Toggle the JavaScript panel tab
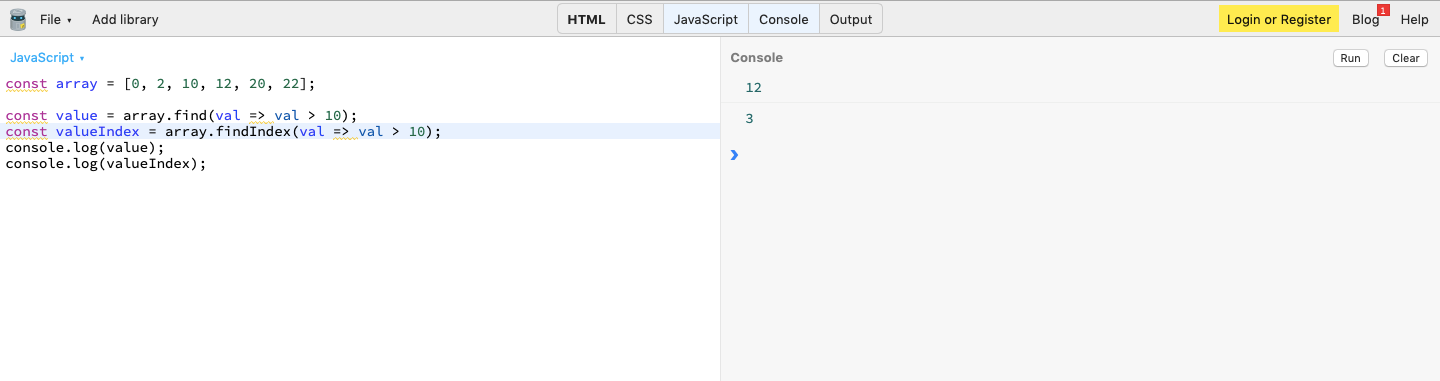Screen dimensions: 1440x381 pos(706,19)
